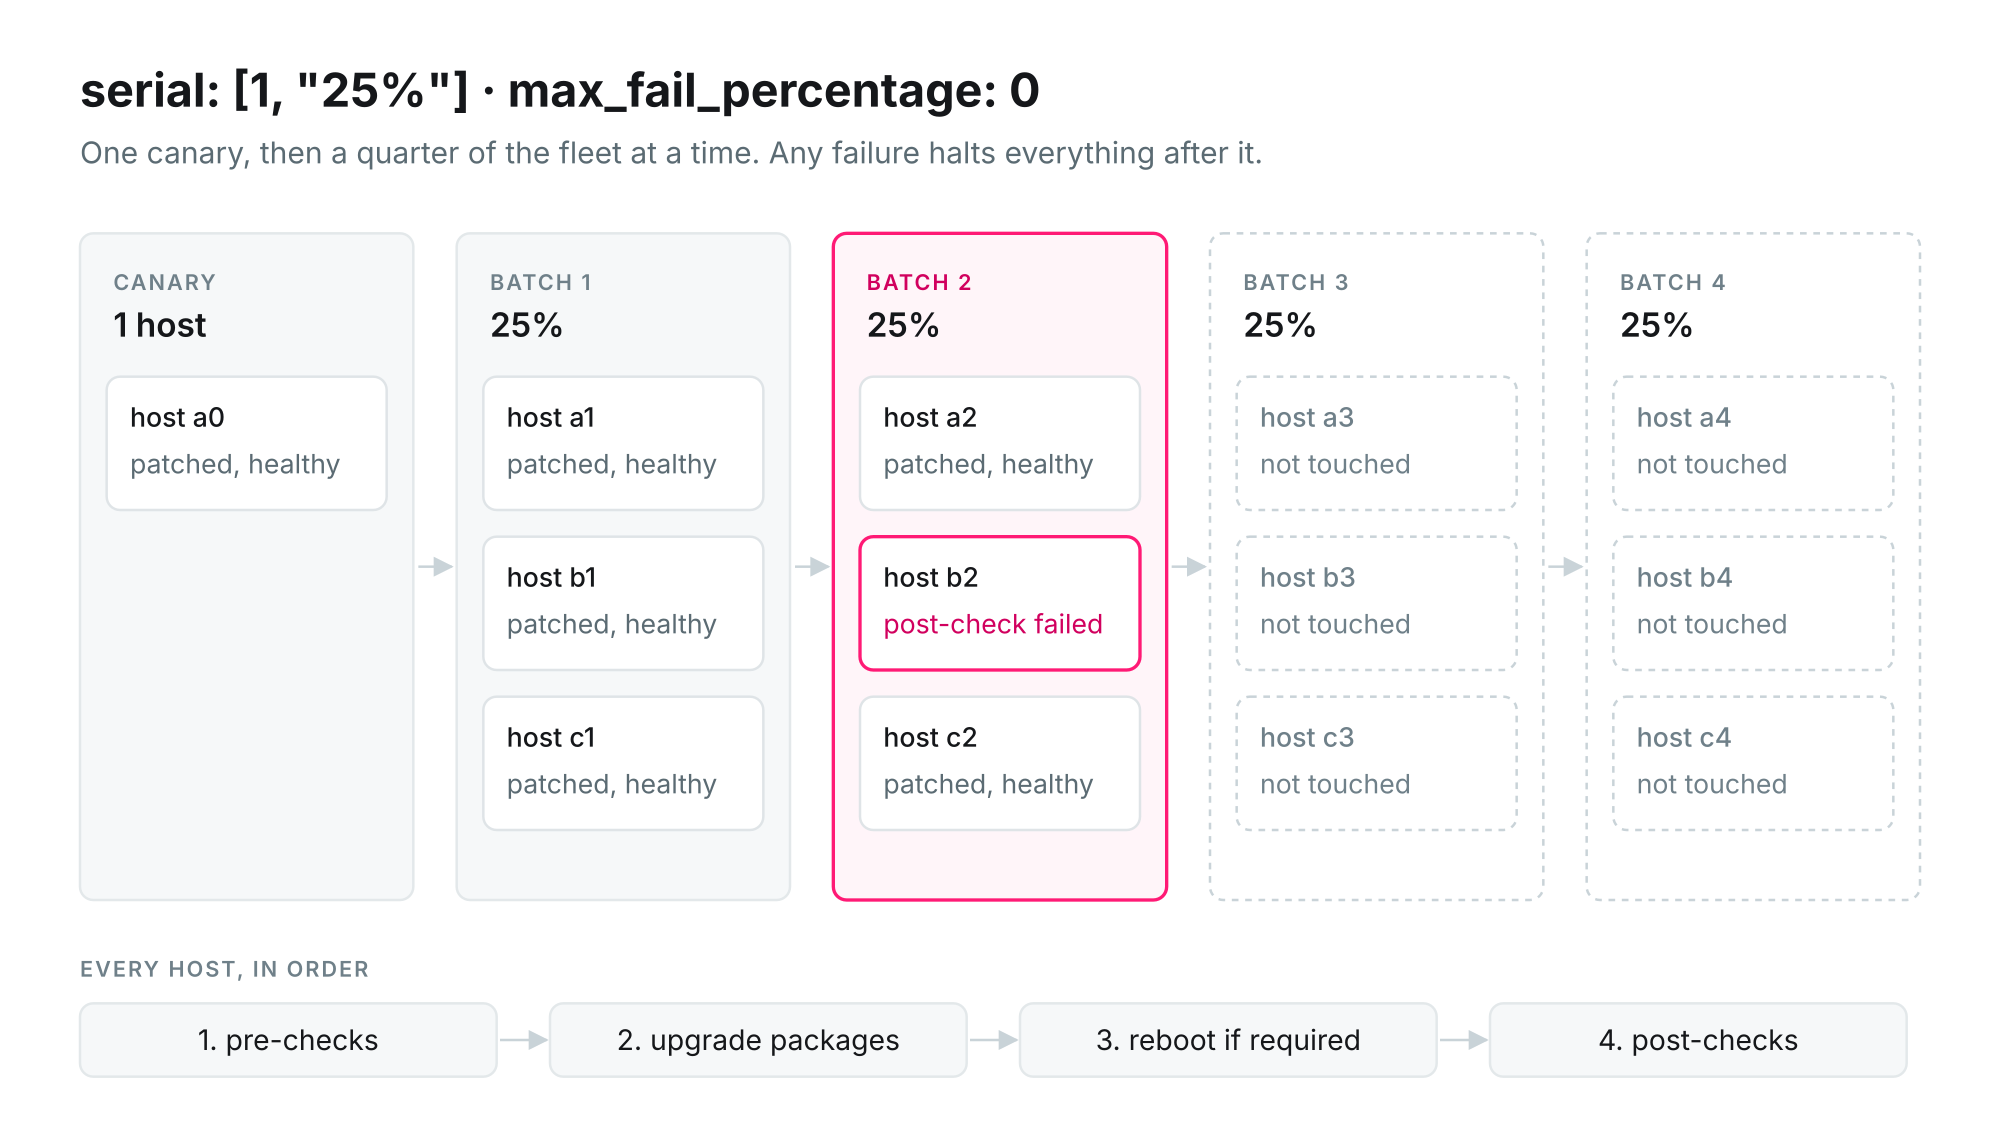The width and height of the screenshot is (2000, 1125).
Task: Click arrow after upgrade packages step
Action: (x=993, y=1040)
